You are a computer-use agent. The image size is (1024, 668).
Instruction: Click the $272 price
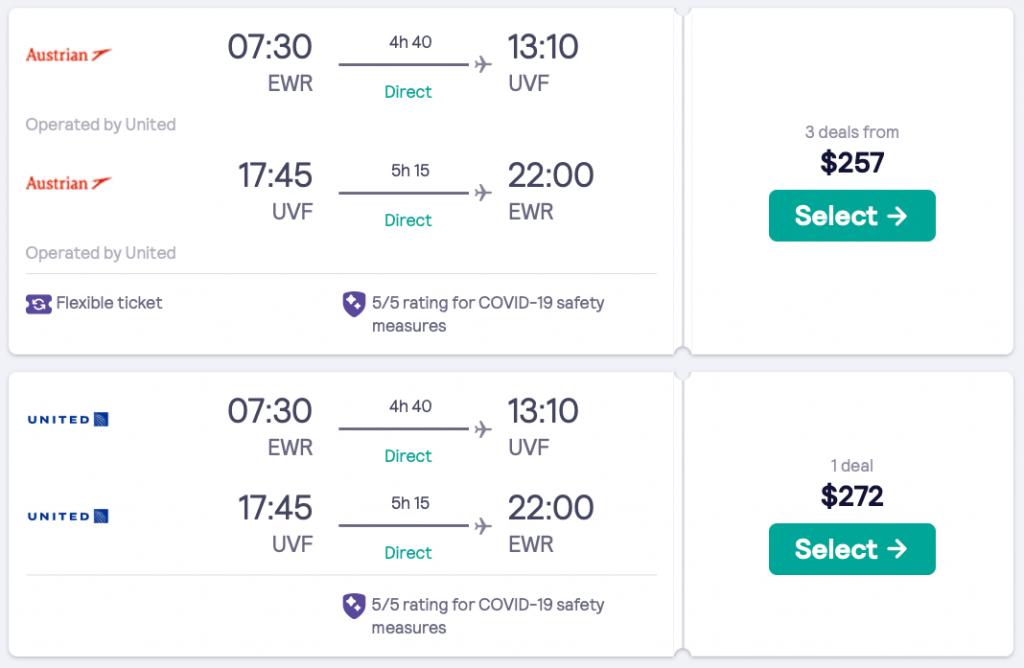[x=851, y=495]
